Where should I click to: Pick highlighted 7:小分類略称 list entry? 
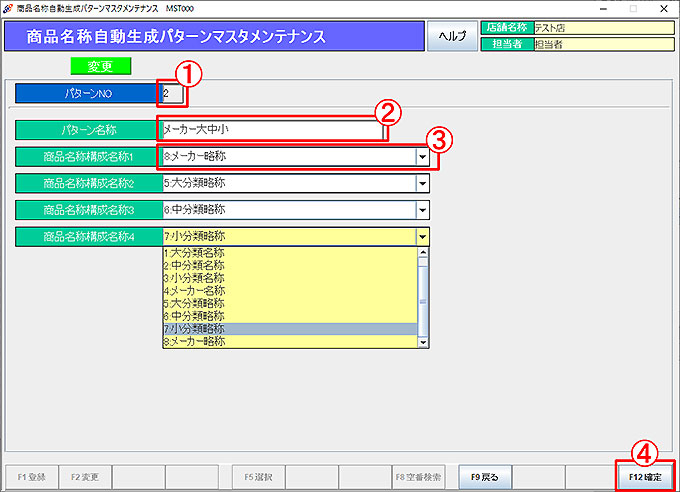[290, 329]
